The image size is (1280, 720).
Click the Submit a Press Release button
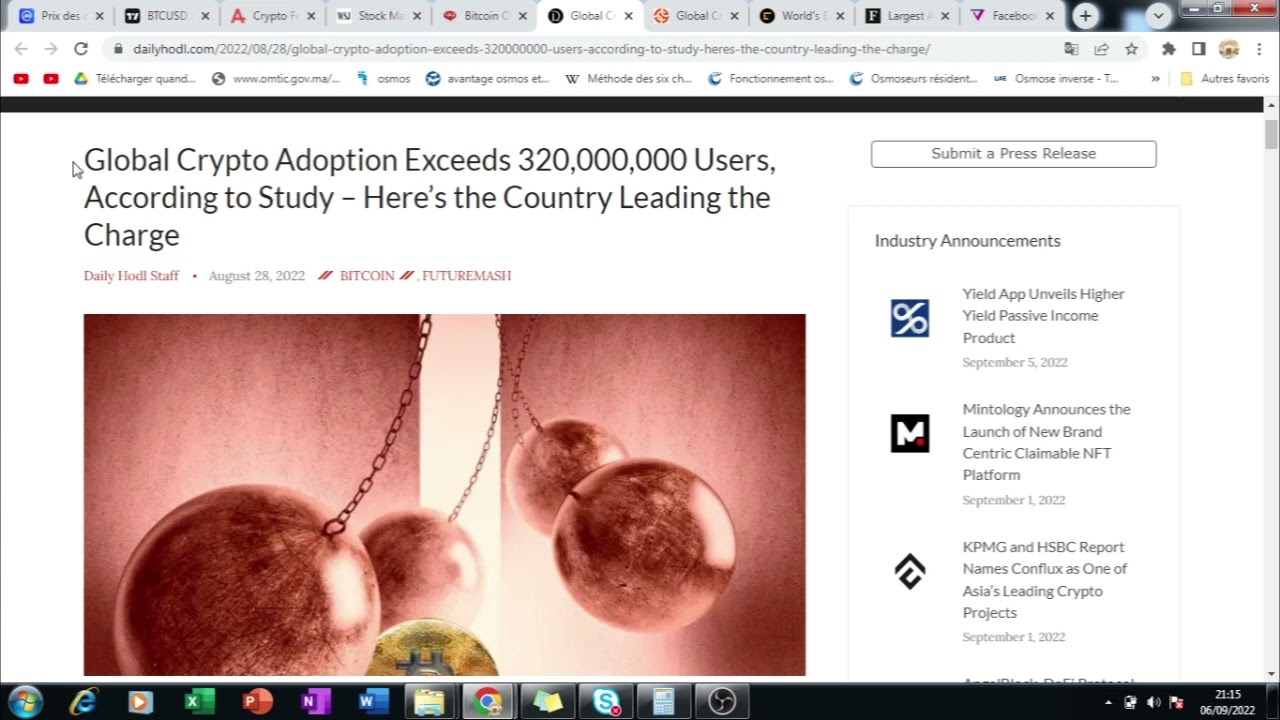coord(1013,153)
